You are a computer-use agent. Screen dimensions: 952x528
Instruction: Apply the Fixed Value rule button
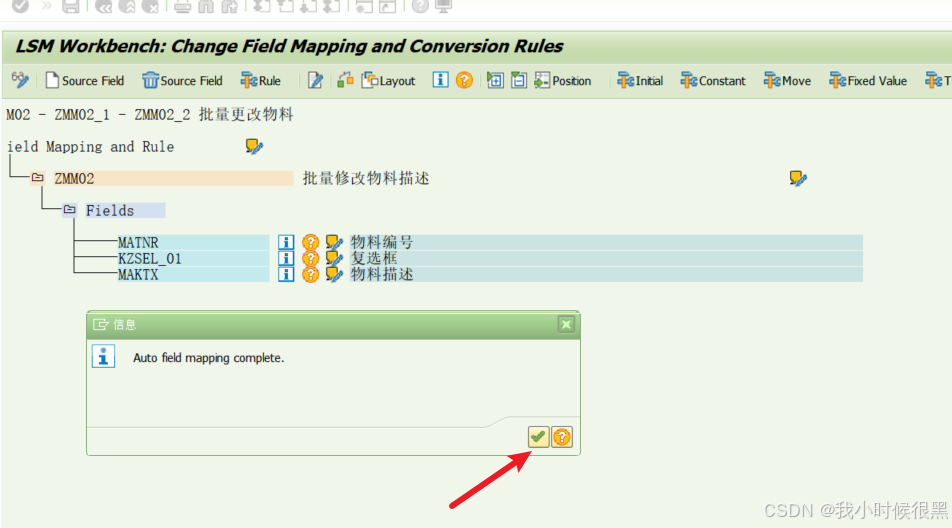pos(868,80)
